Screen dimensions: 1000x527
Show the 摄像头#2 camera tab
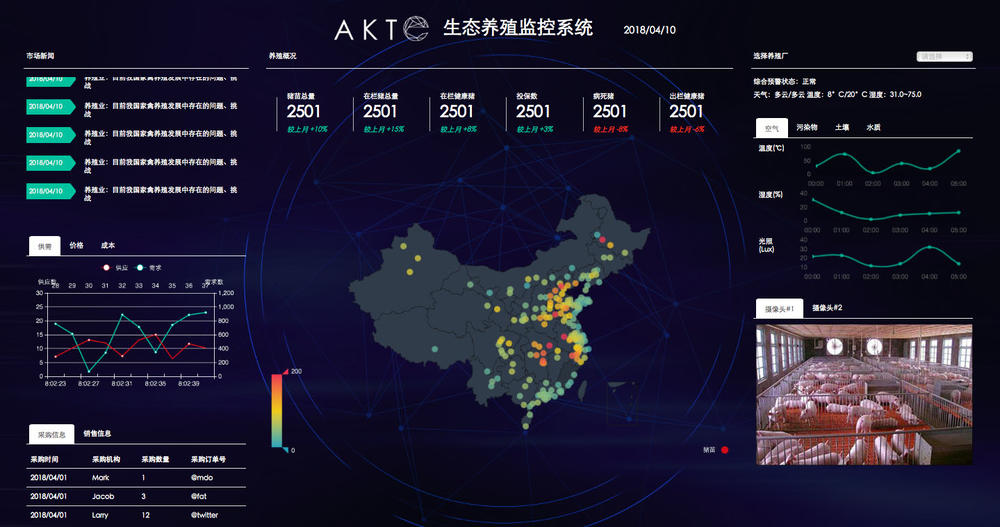click(x=827, y=308)
